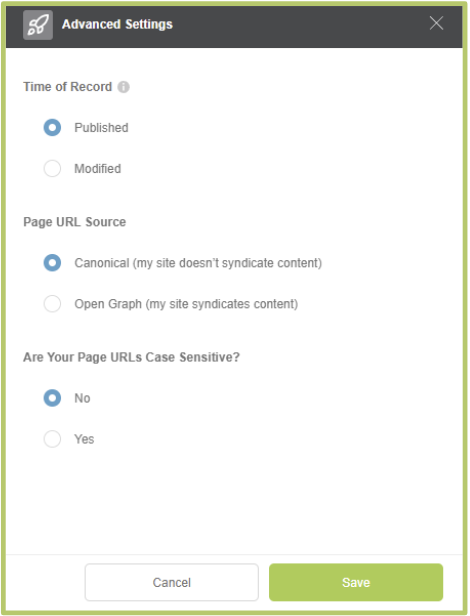This screenshot has width=470, height=616.
Task: Select the Yes radio button for case sensitivity
Action: pos(52,439)
